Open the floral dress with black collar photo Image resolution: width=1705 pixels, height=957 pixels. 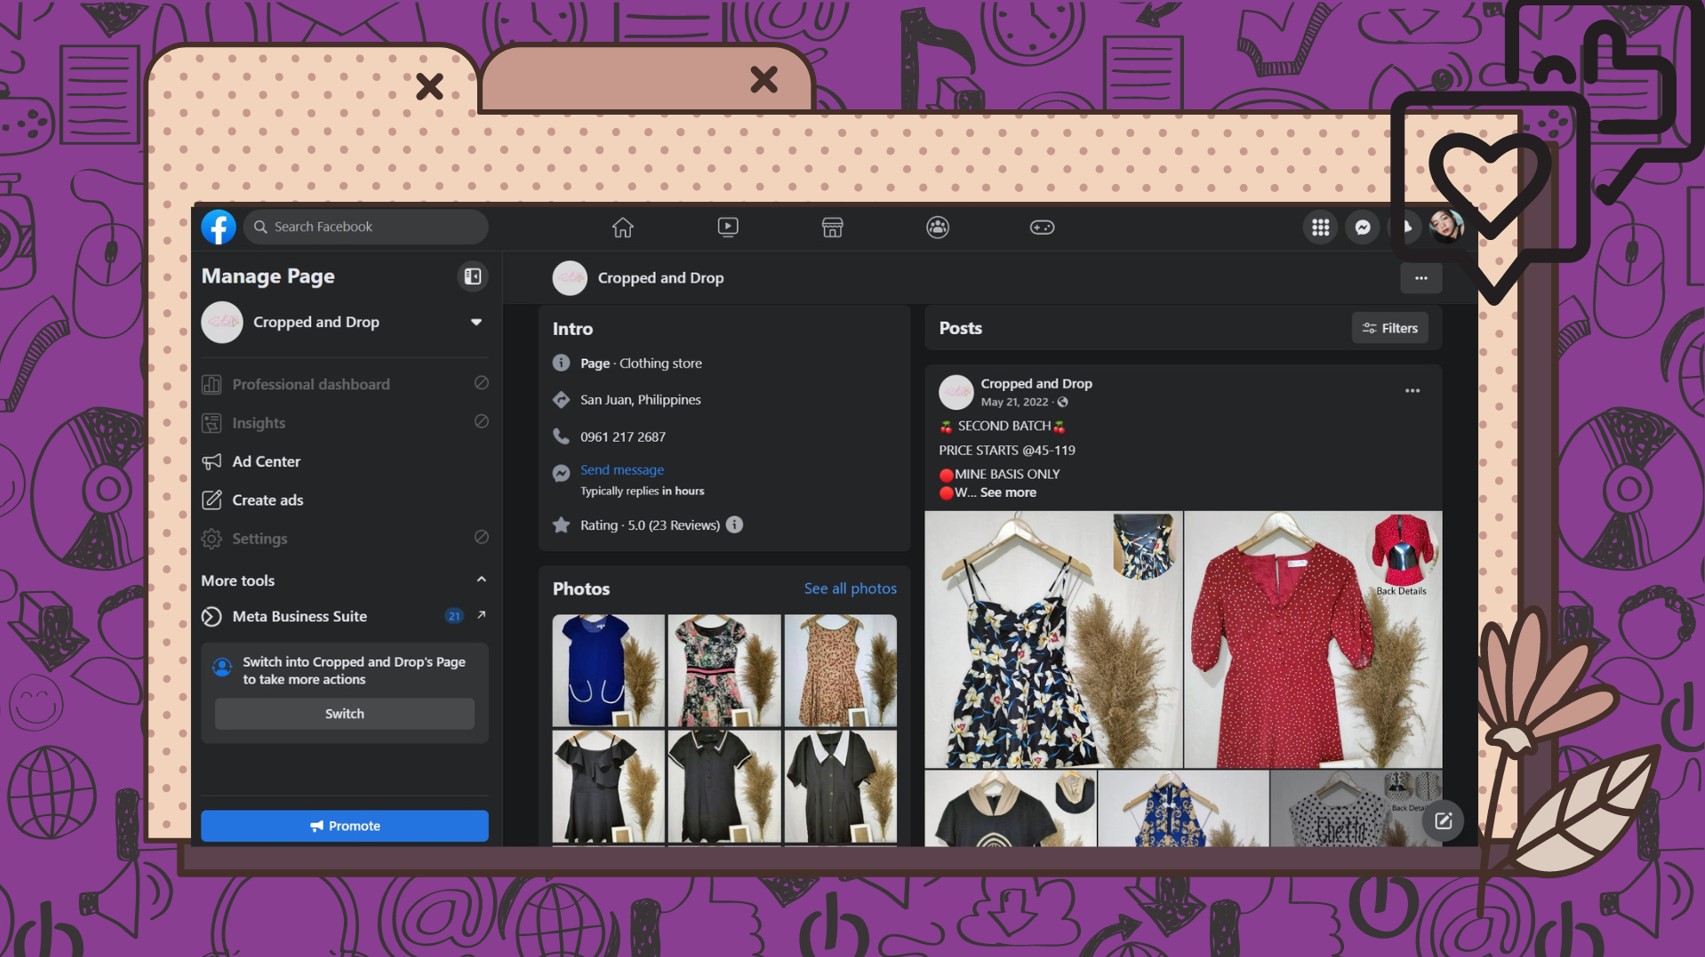724,670
